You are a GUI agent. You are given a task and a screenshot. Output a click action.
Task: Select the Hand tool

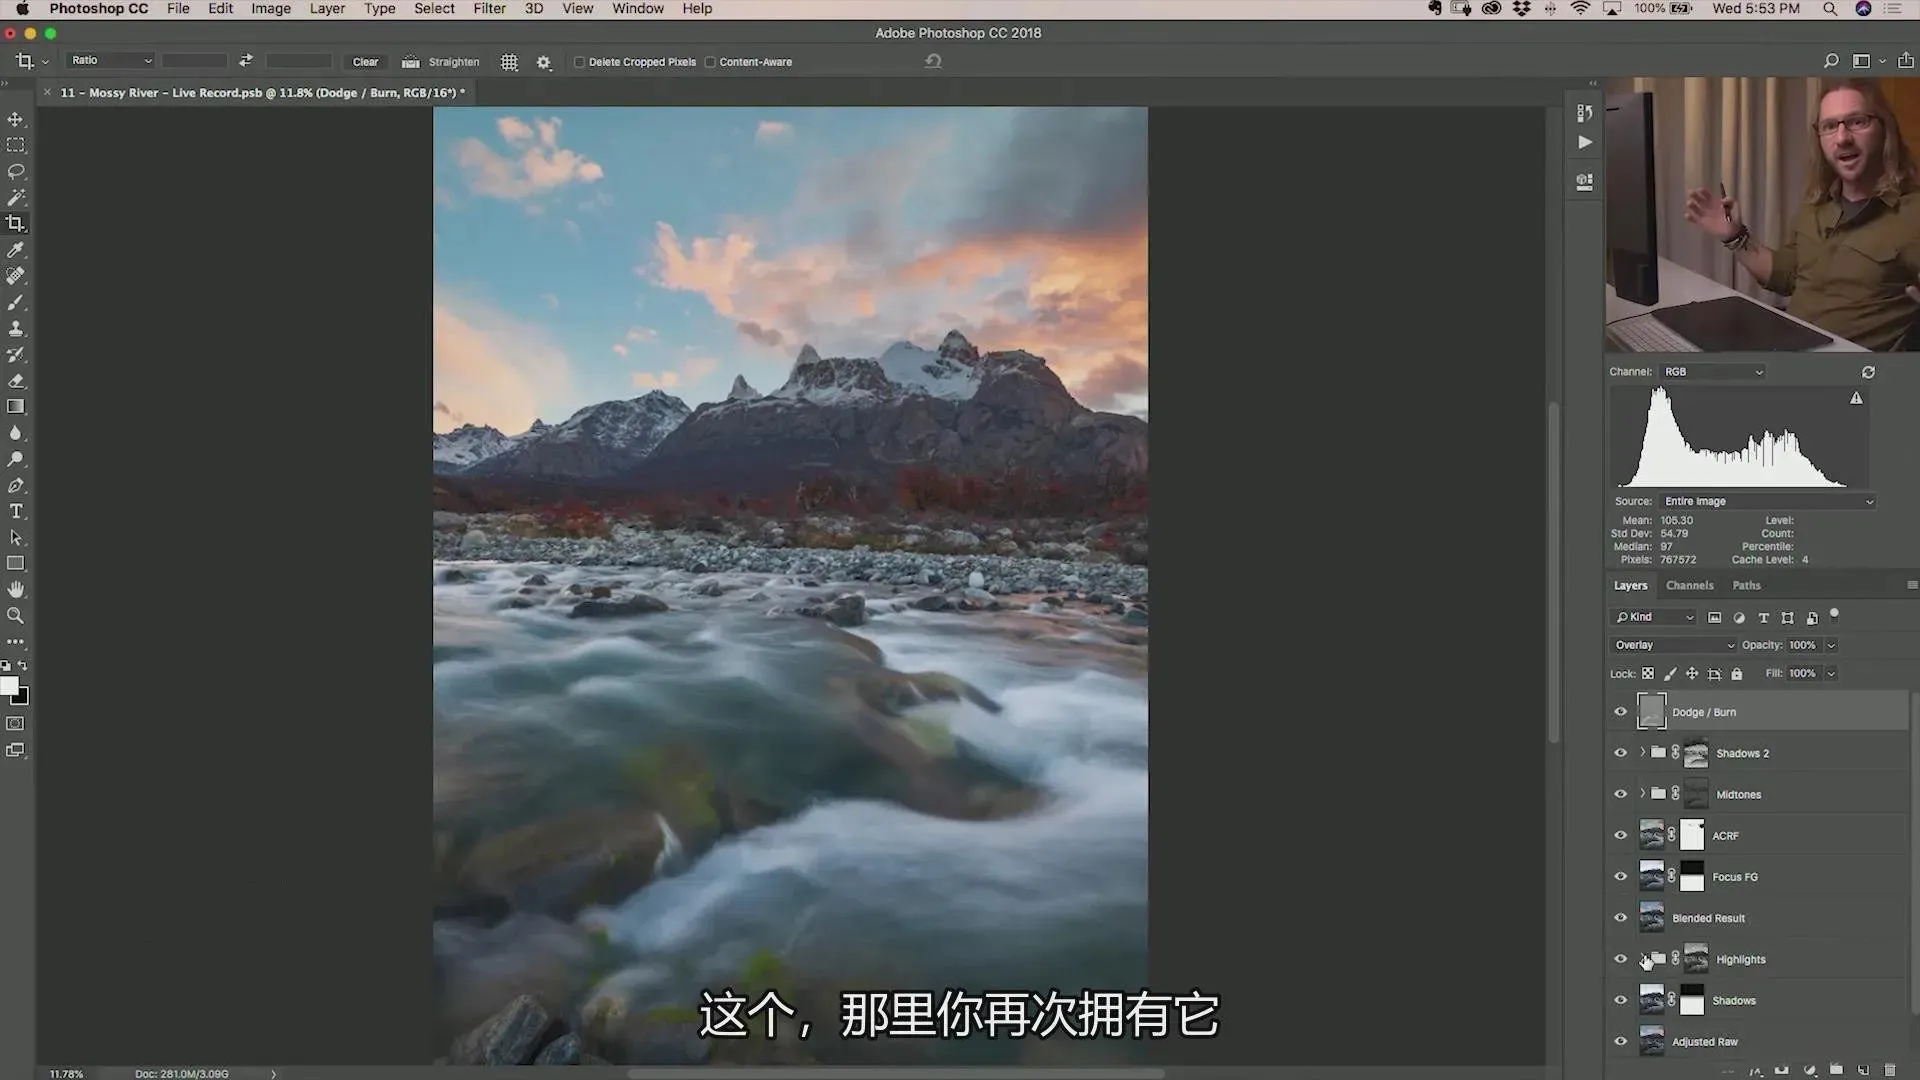click(x=16, y=589)
